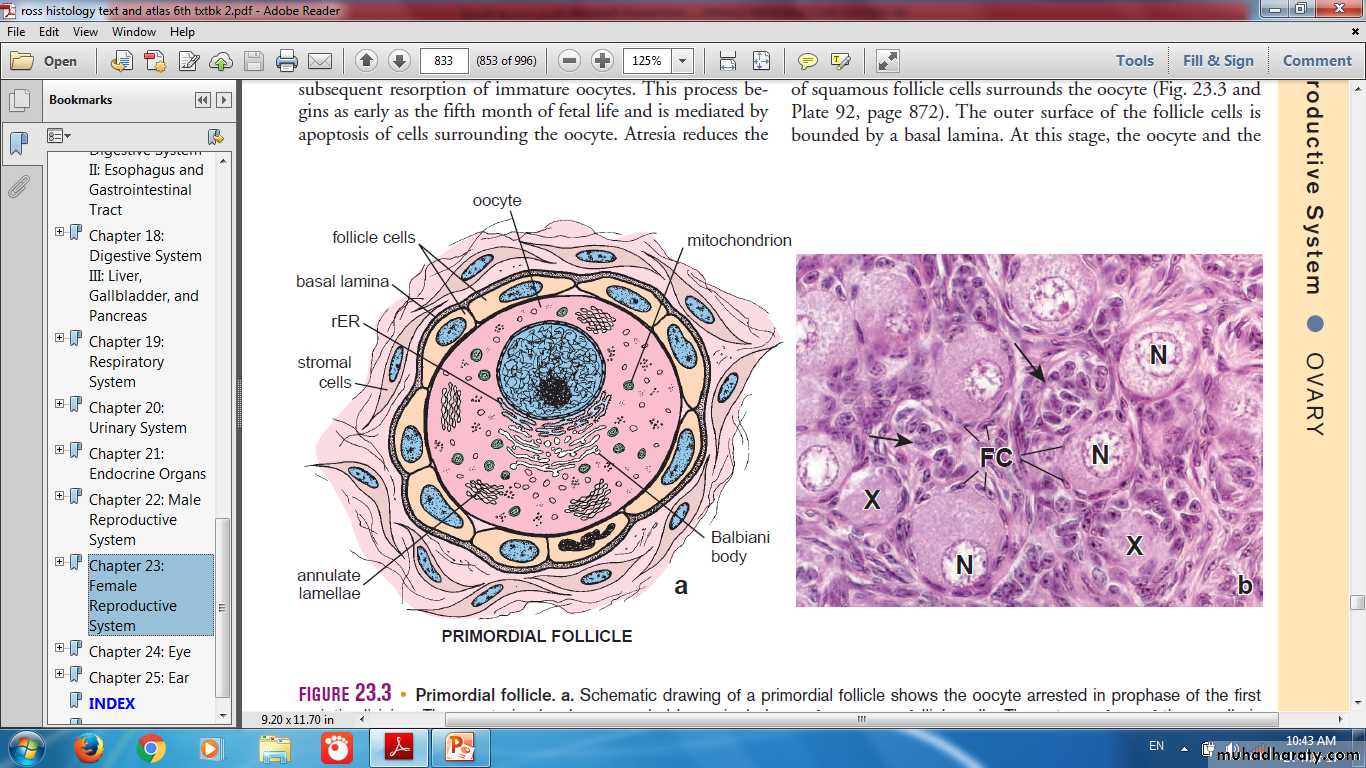Toggle the Bookmarks panel button
Viewport: 1366px width, 768px height.
(x=18, y=143)
